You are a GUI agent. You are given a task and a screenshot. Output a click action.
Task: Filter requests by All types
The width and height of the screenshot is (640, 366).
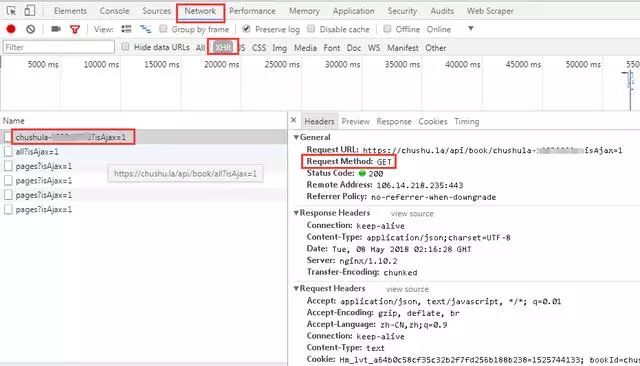200,48
